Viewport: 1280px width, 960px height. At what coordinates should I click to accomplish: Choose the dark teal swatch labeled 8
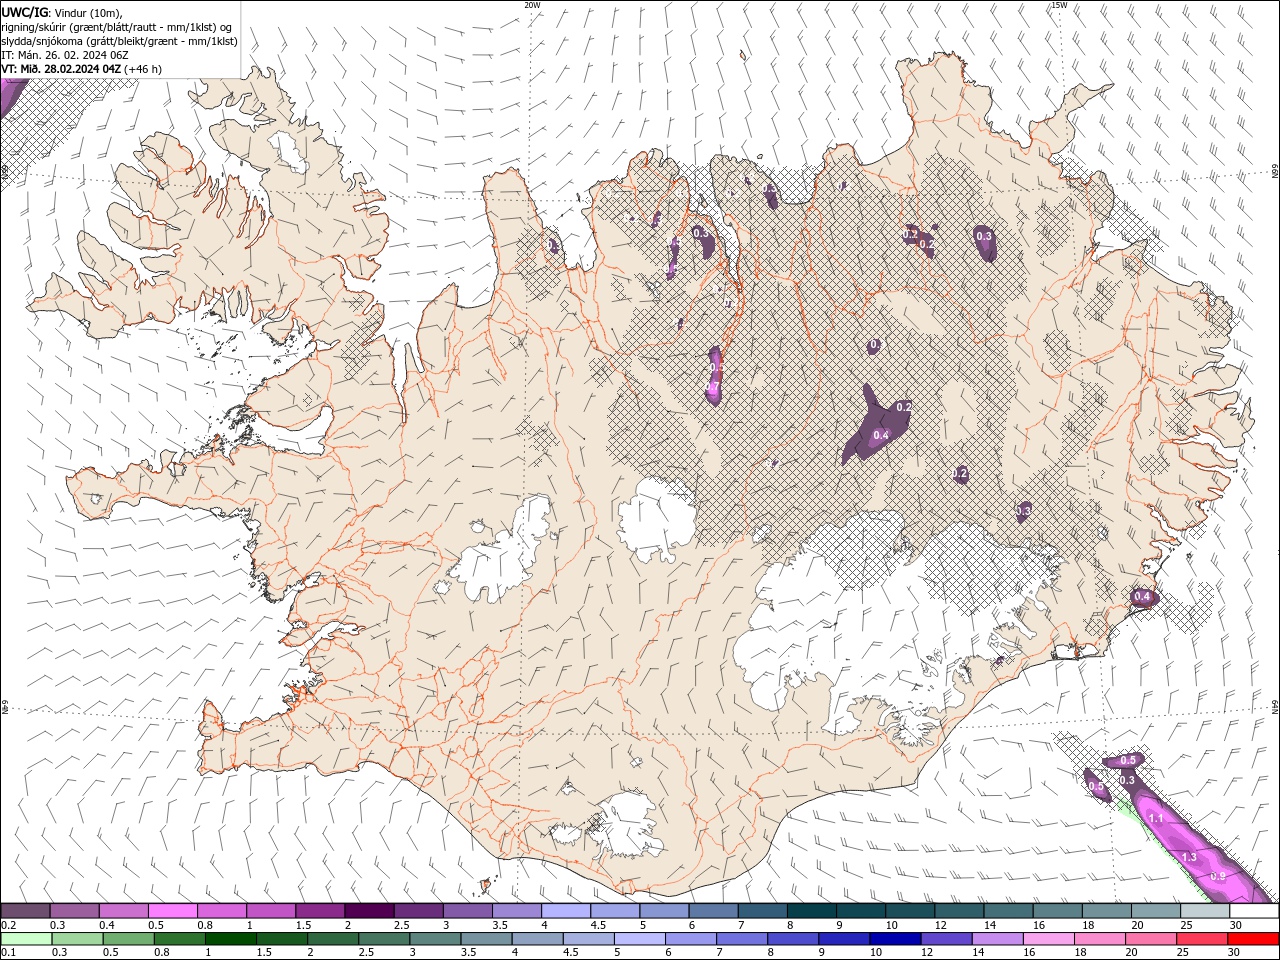point(811,911)
